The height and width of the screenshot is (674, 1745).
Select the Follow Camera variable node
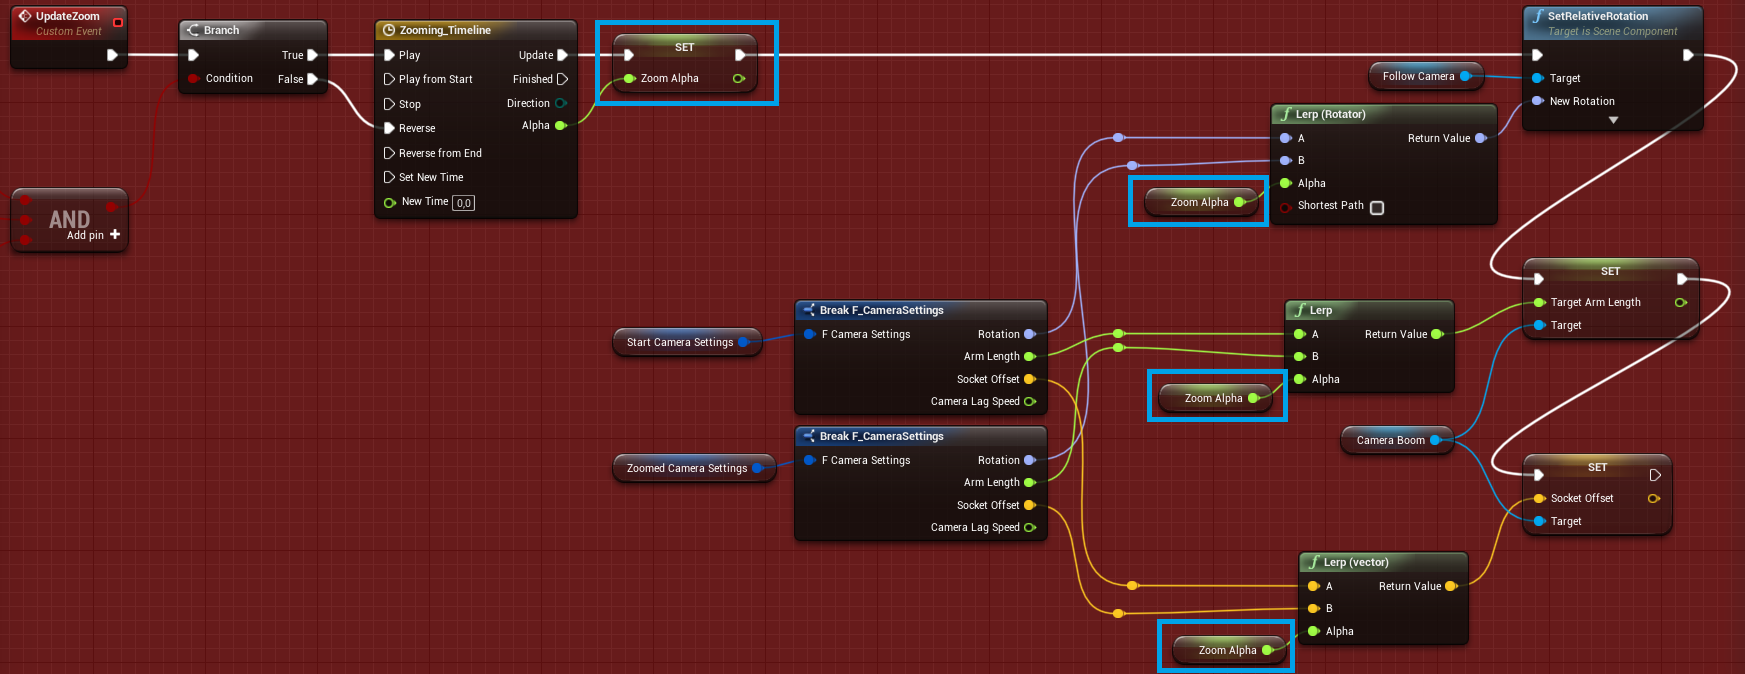click(1418, 76)
